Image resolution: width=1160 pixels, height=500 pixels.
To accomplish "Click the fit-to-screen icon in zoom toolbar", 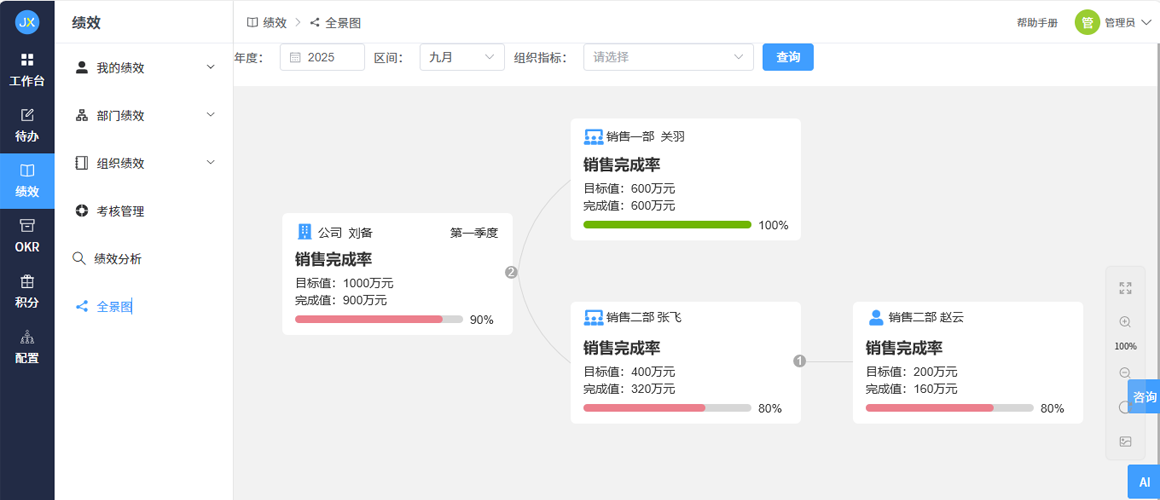I will click(x=1125, y=288).
